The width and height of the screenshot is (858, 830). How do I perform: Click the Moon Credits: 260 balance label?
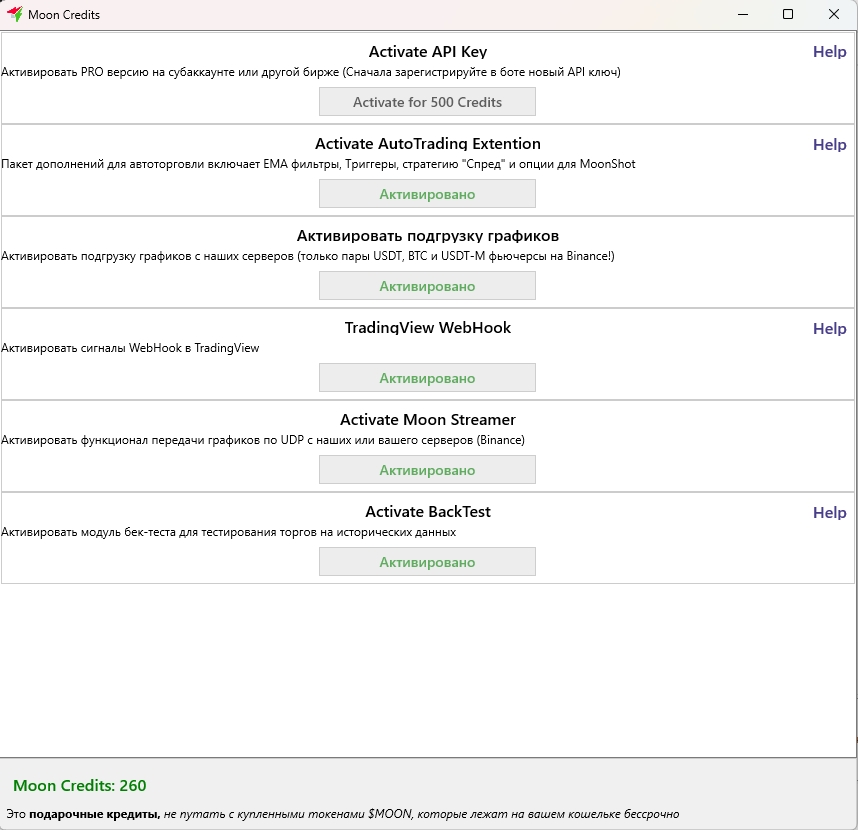pyautogui.click(x=80, y=785)
